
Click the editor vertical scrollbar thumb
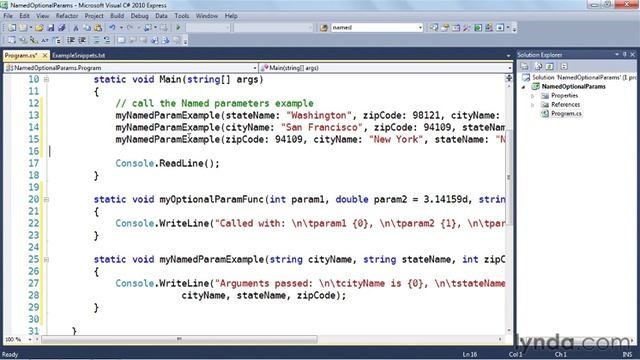pos(509,178)
